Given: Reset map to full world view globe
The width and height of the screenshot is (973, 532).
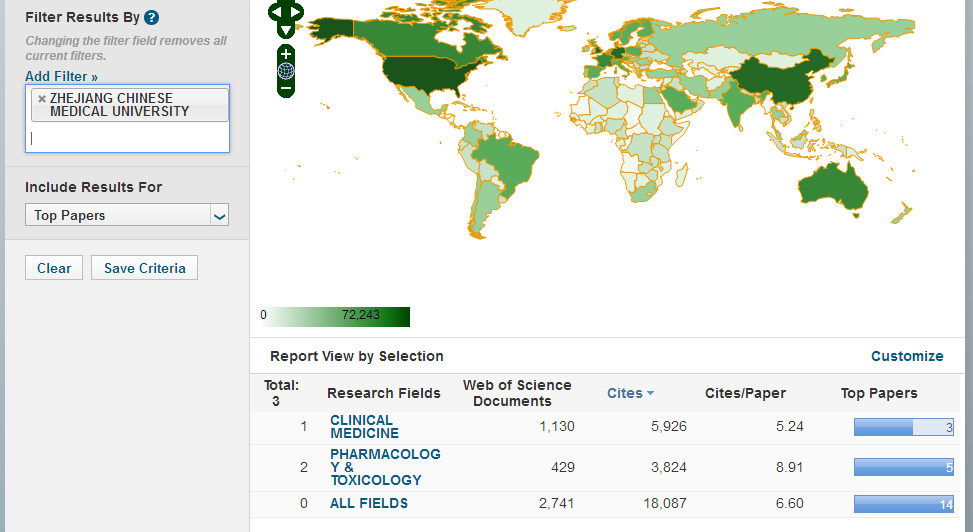Looking at the screenshot, I should point(286,71).
